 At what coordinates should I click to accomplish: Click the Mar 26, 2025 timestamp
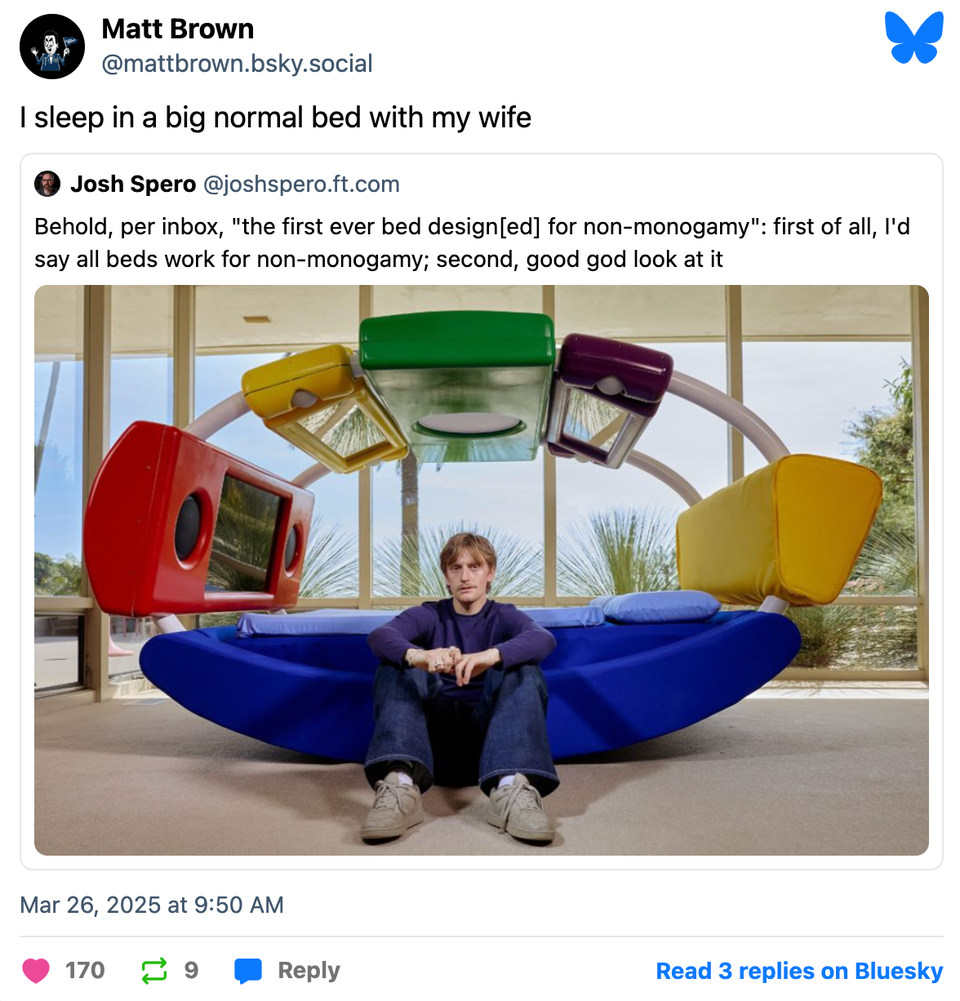[152, 905]
